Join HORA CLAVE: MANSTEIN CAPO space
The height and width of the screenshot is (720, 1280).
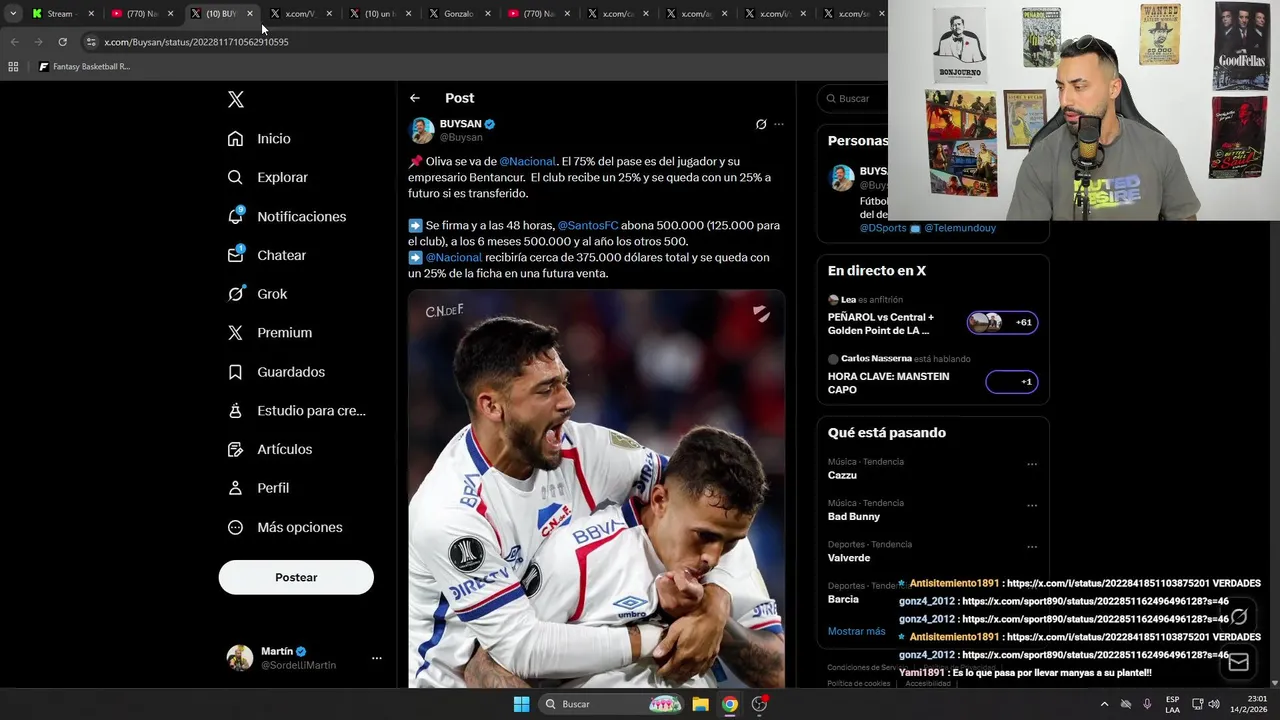point(888,383)
